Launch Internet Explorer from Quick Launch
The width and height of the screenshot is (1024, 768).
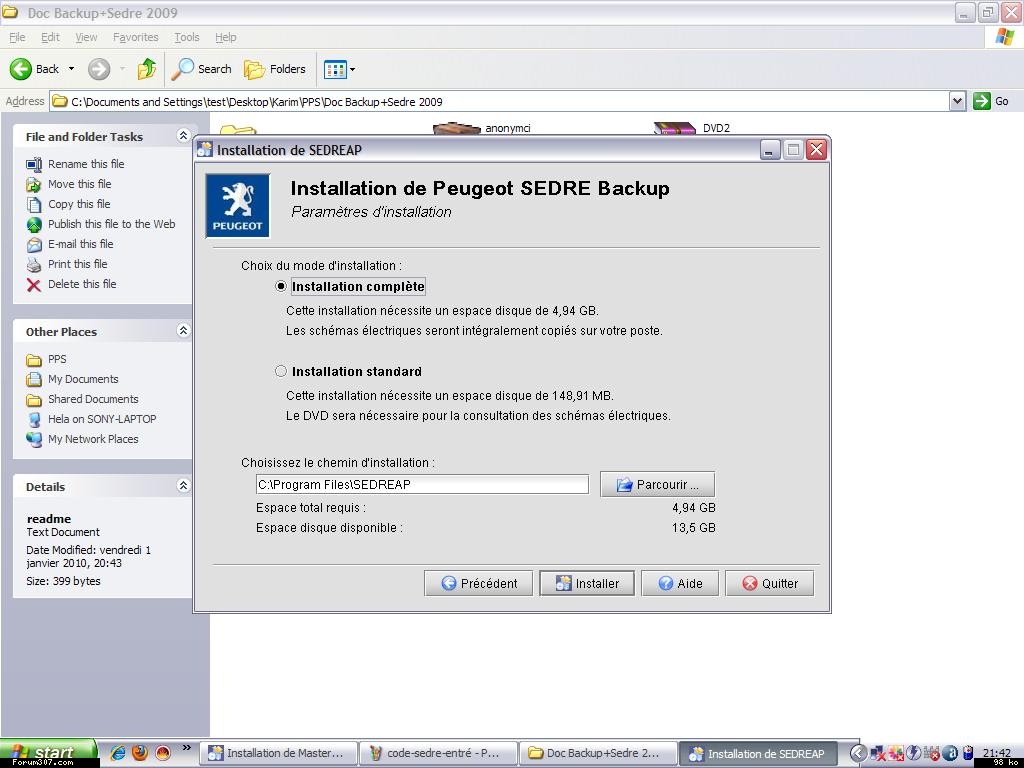click(118, 753)
